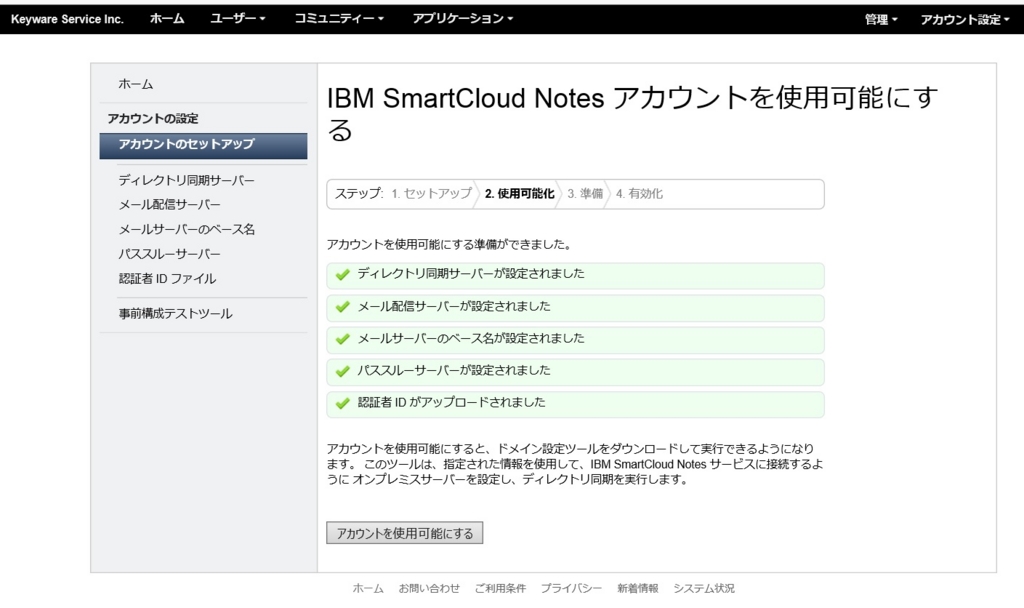The image size is (1024, 608).
Task: Open footer お問い合わせ link
Action: (x=429, y=588)
